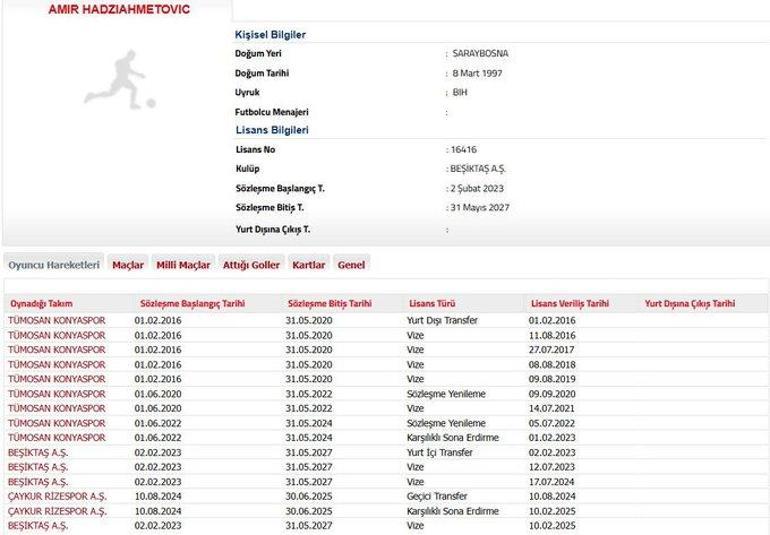Image resolution: width=770 pixels, height=535 pixels.
Task: Switch to the Kartlar tab
Action: [x=309, y=265]
